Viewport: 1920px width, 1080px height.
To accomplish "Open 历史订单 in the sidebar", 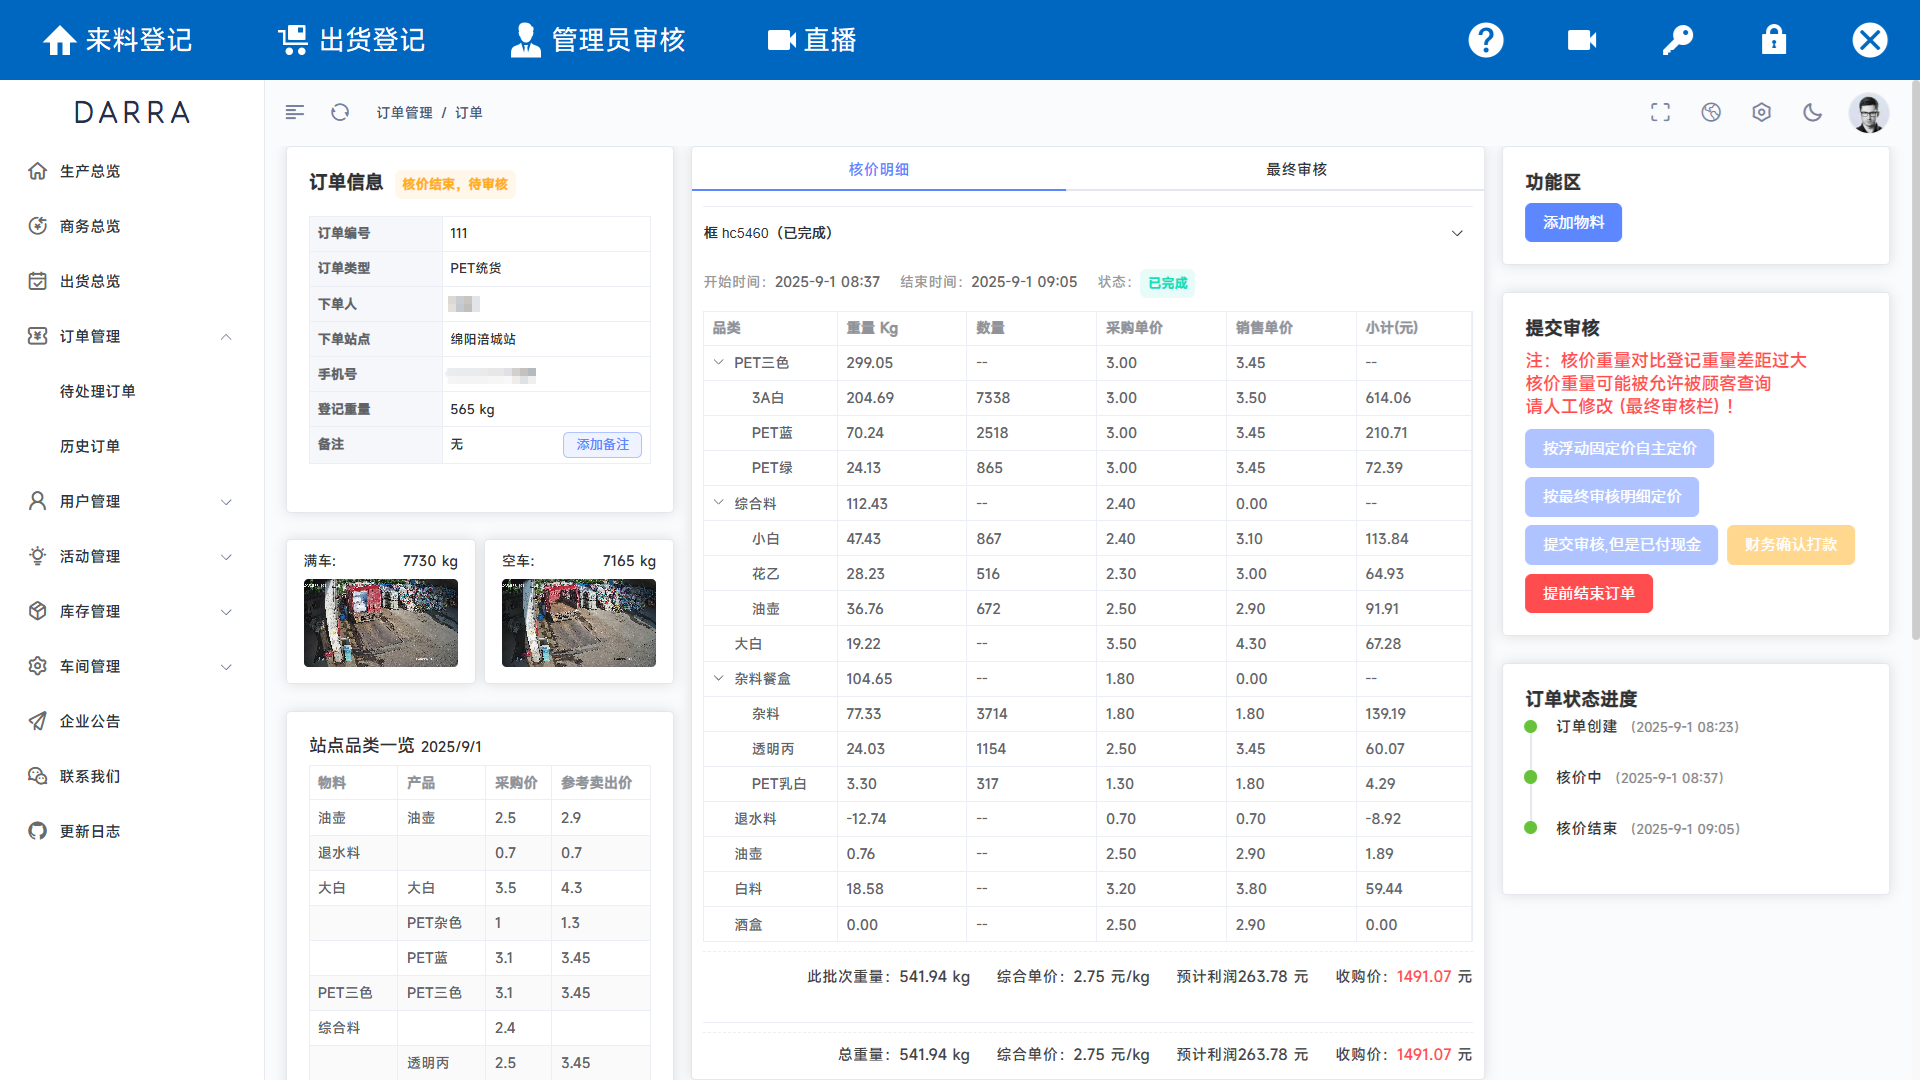I will coord(90,446).
